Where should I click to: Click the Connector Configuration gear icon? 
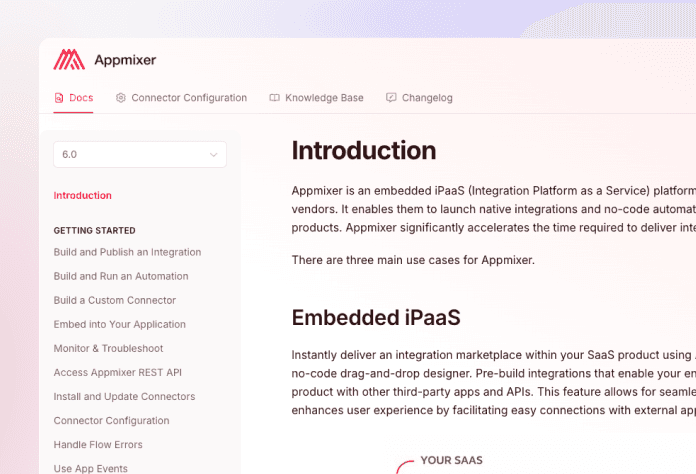[121, 98]
